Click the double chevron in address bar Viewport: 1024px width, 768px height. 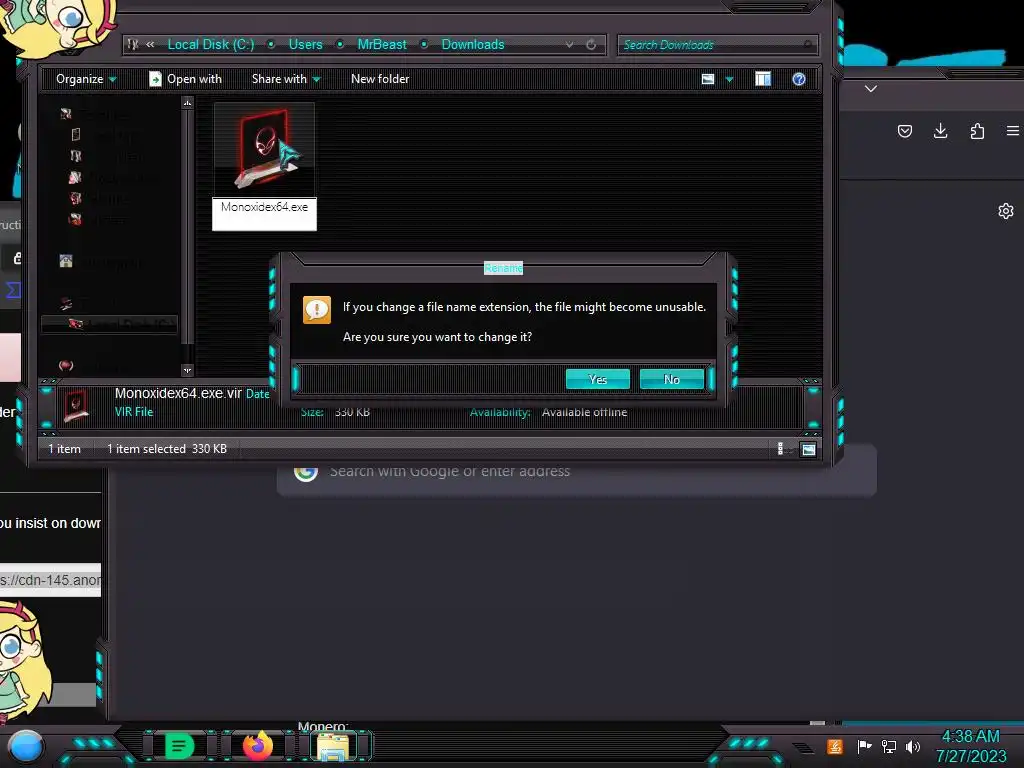(150, 44)
